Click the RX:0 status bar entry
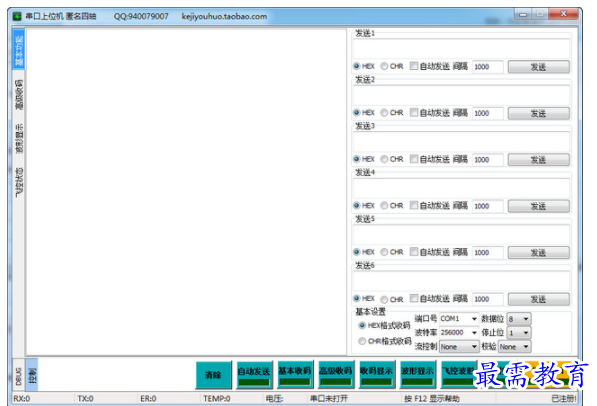 coord(22,398)
